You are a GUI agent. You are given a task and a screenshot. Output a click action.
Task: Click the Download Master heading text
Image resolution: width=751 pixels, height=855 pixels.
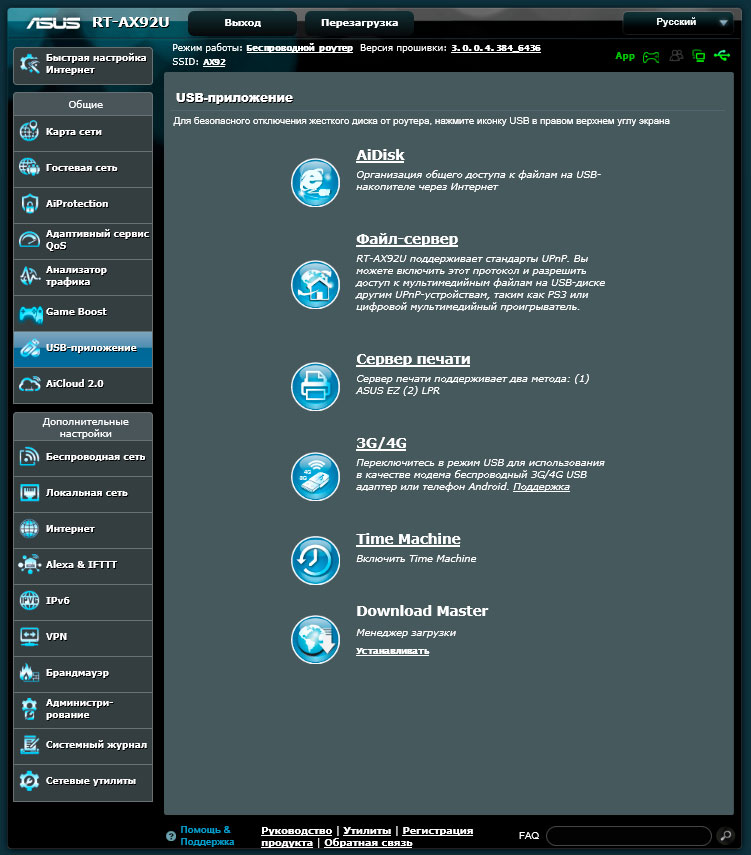click(422, 611)
